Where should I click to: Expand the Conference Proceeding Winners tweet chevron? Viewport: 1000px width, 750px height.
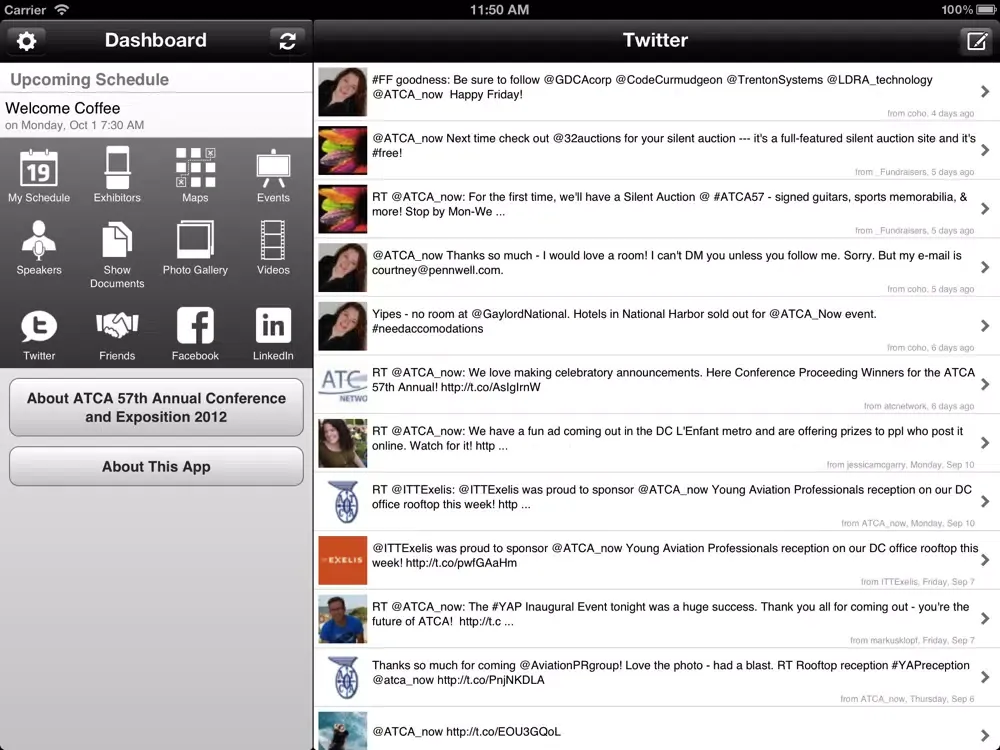click(x=985, y=385)
